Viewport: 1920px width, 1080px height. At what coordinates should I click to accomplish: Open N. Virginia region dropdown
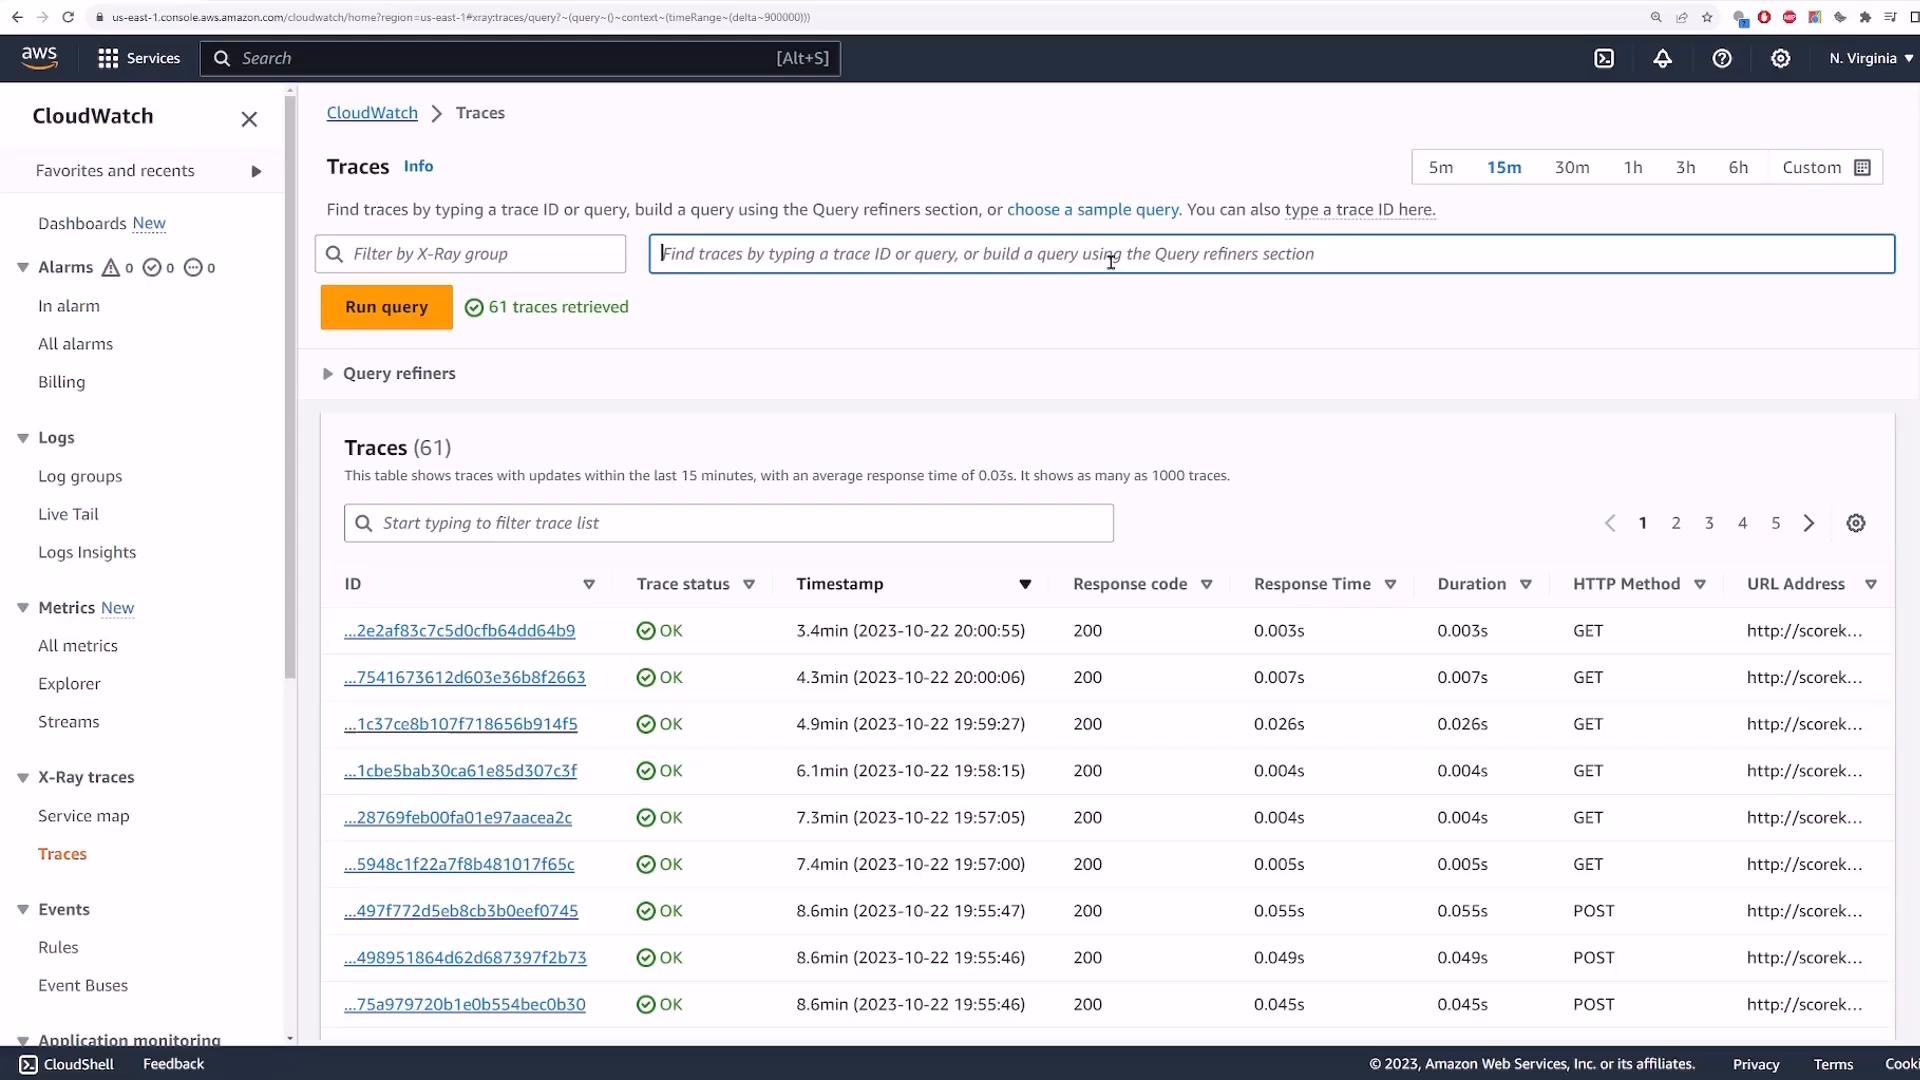point(1870,58)
